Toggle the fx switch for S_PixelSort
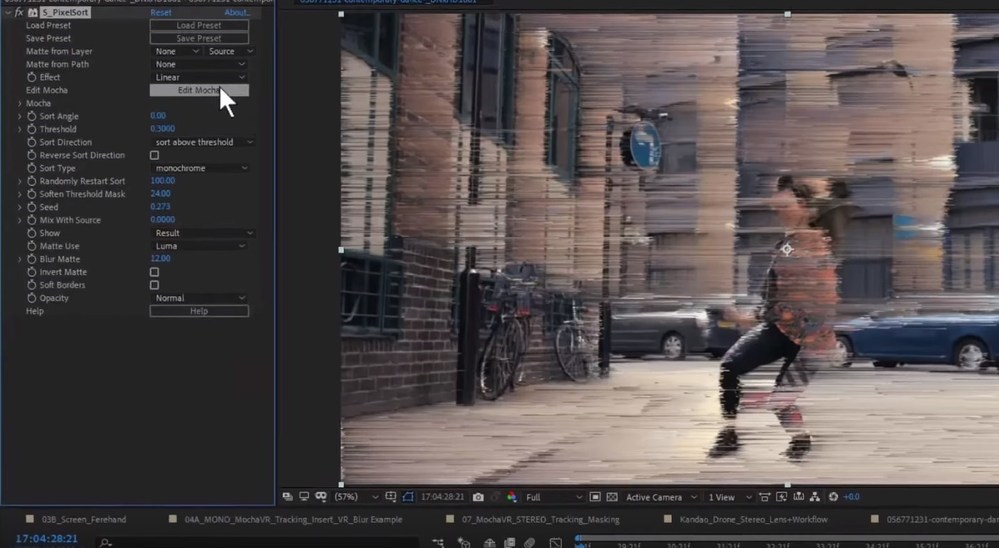This screenshot has height=548, width=999. coord(19,12)
